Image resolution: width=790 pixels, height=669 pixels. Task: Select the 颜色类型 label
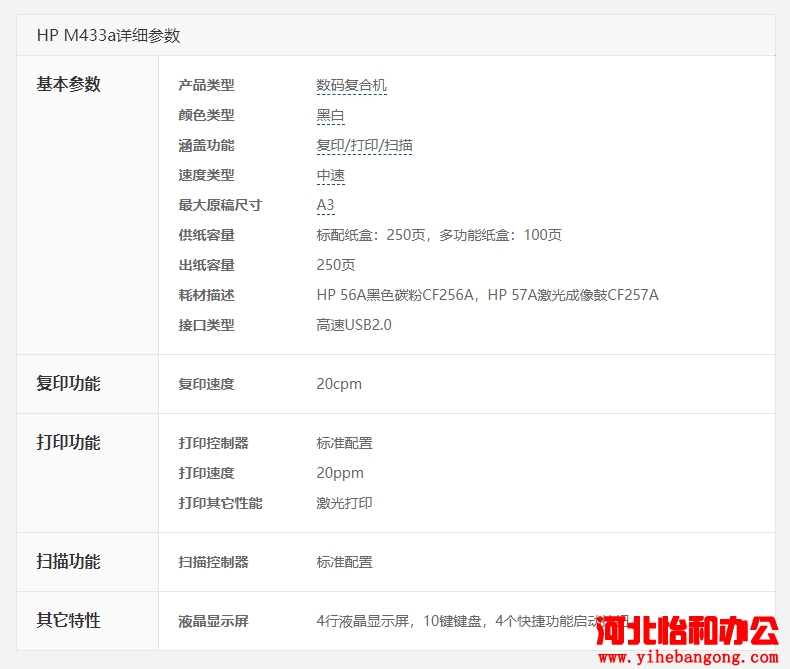tap(207, 115)
